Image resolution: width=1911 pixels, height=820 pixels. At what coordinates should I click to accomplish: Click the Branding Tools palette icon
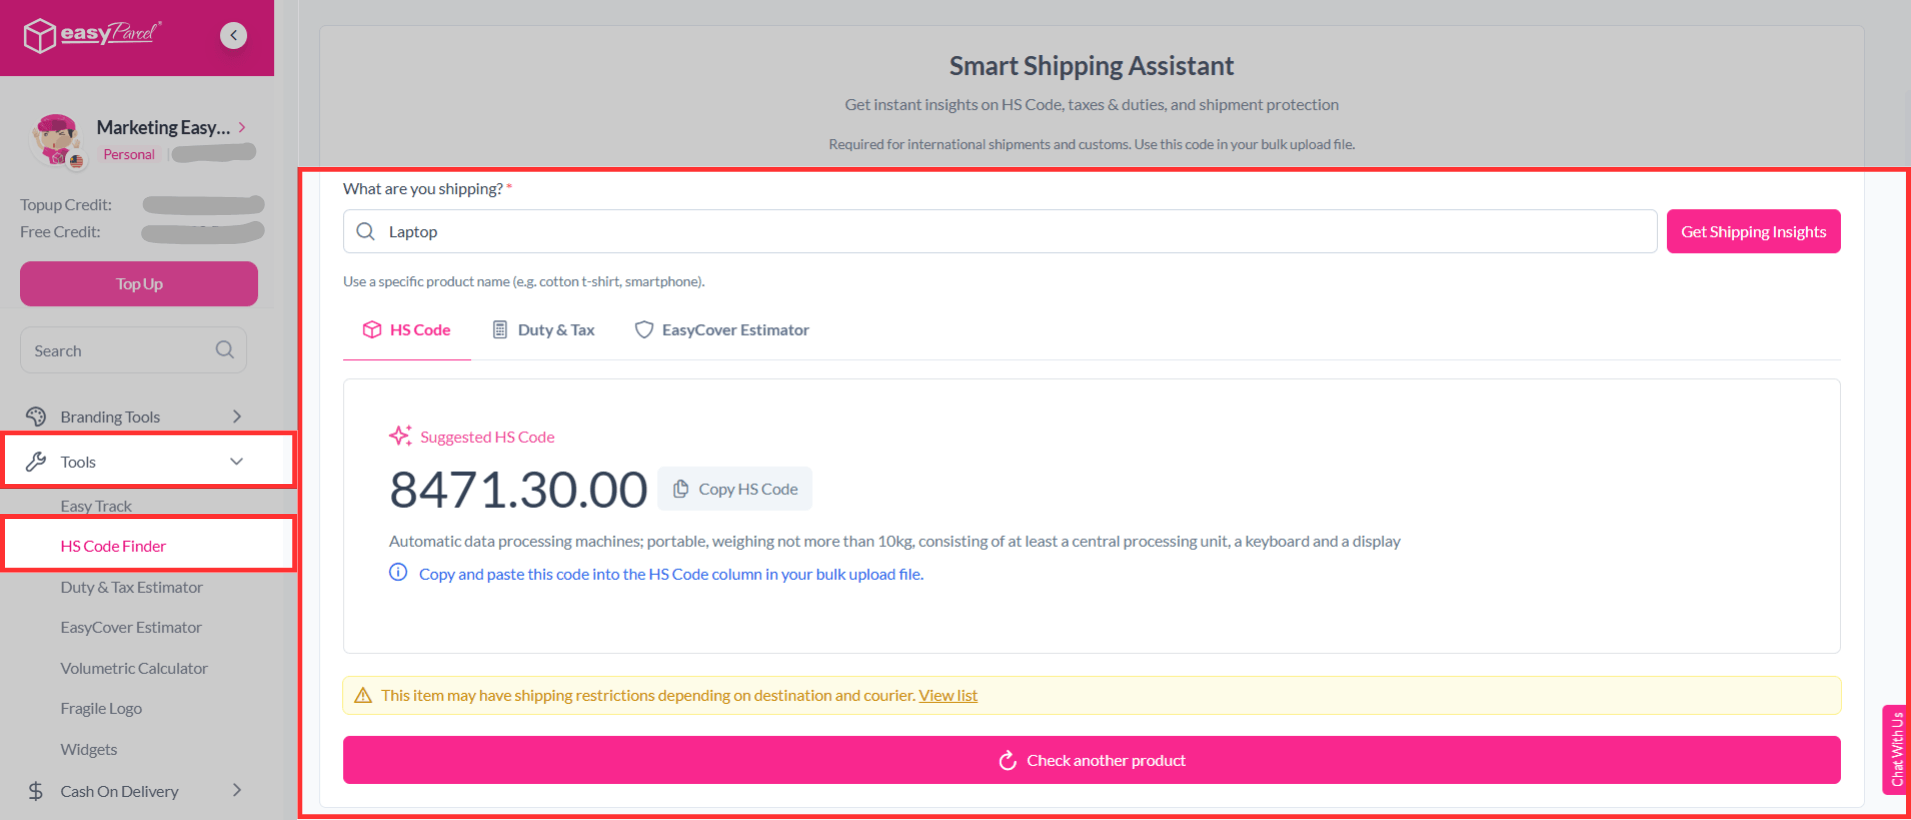pyautogui.click(x=36, y=417)
